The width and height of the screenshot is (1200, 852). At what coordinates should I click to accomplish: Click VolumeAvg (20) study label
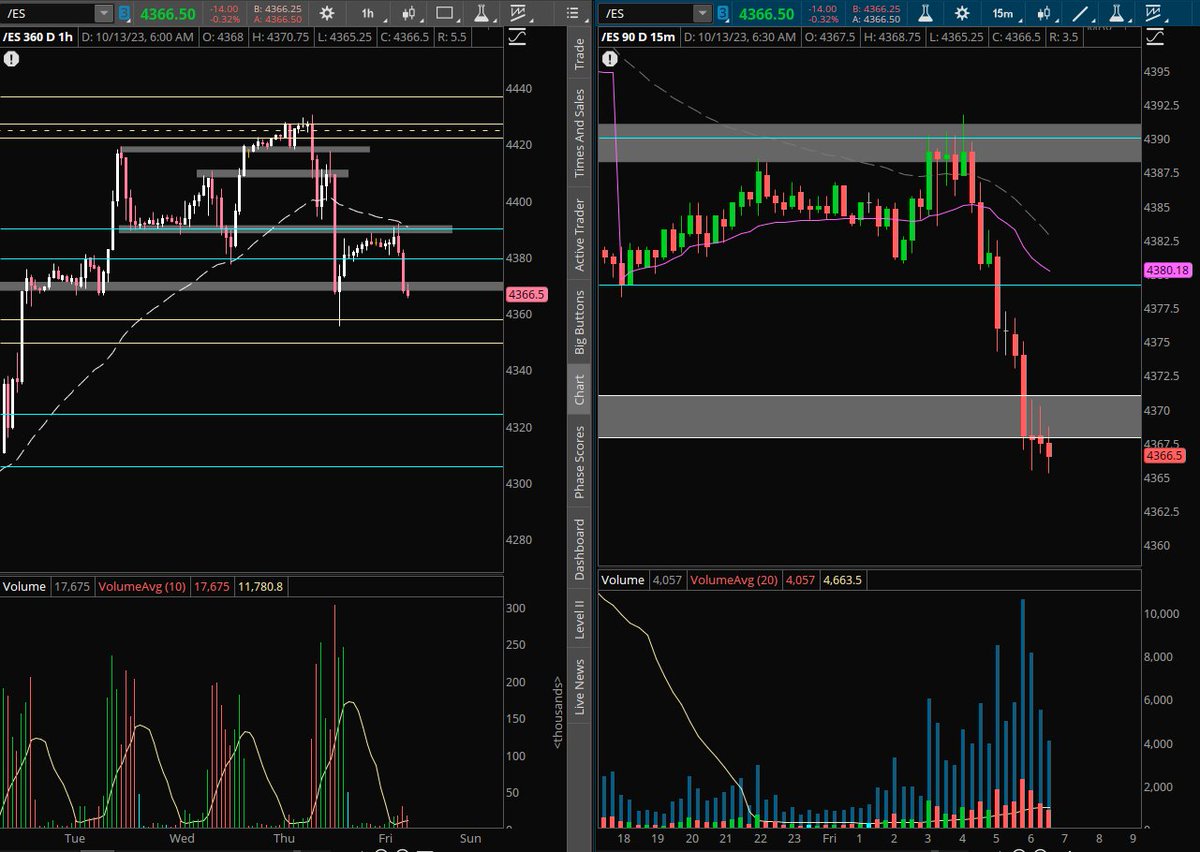point(736,579)
